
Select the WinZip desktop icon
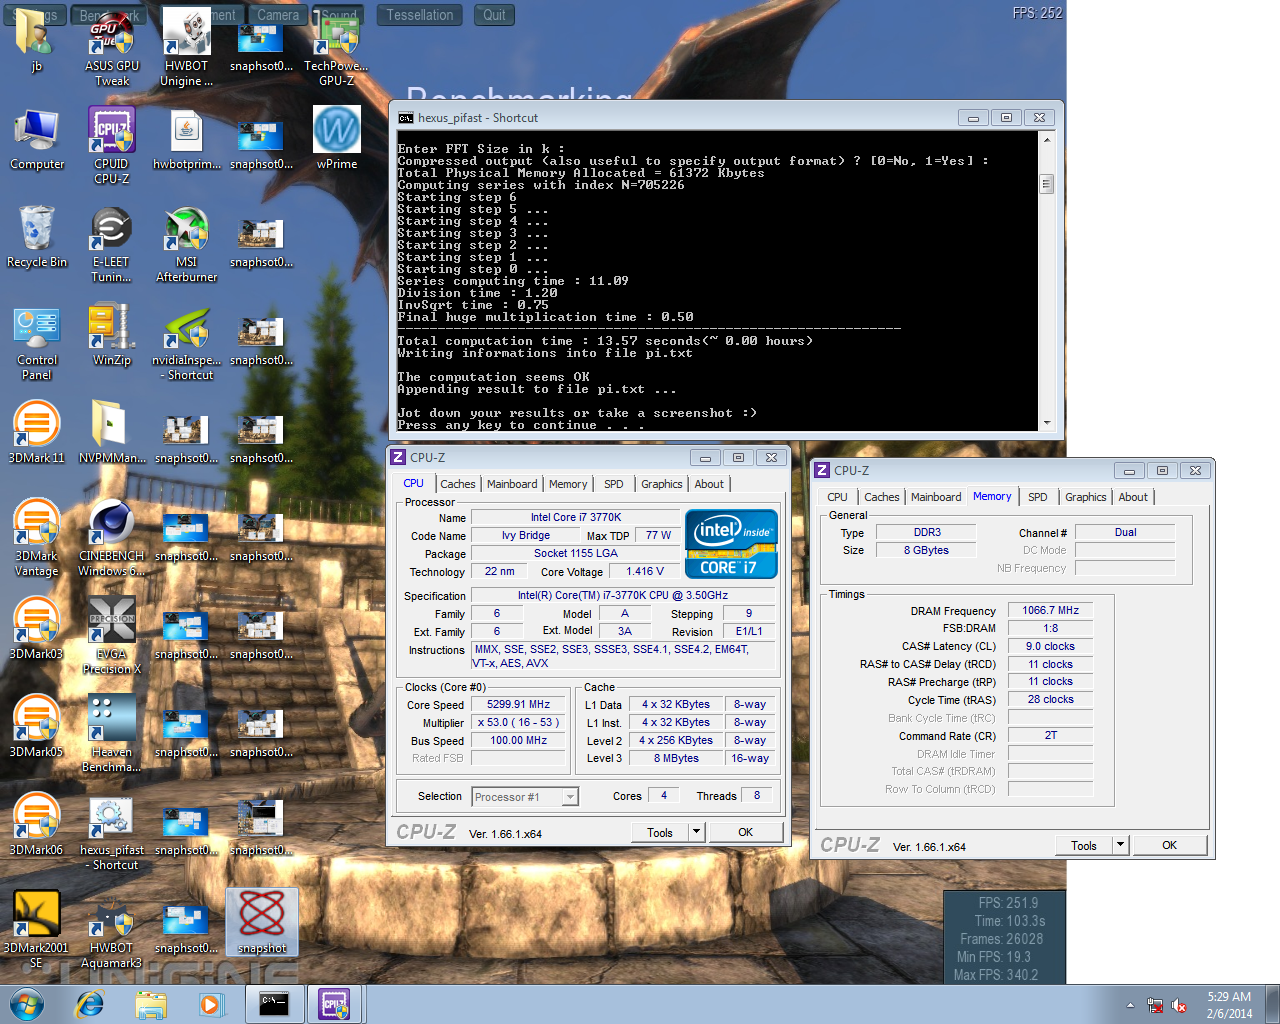click(112, 335)
